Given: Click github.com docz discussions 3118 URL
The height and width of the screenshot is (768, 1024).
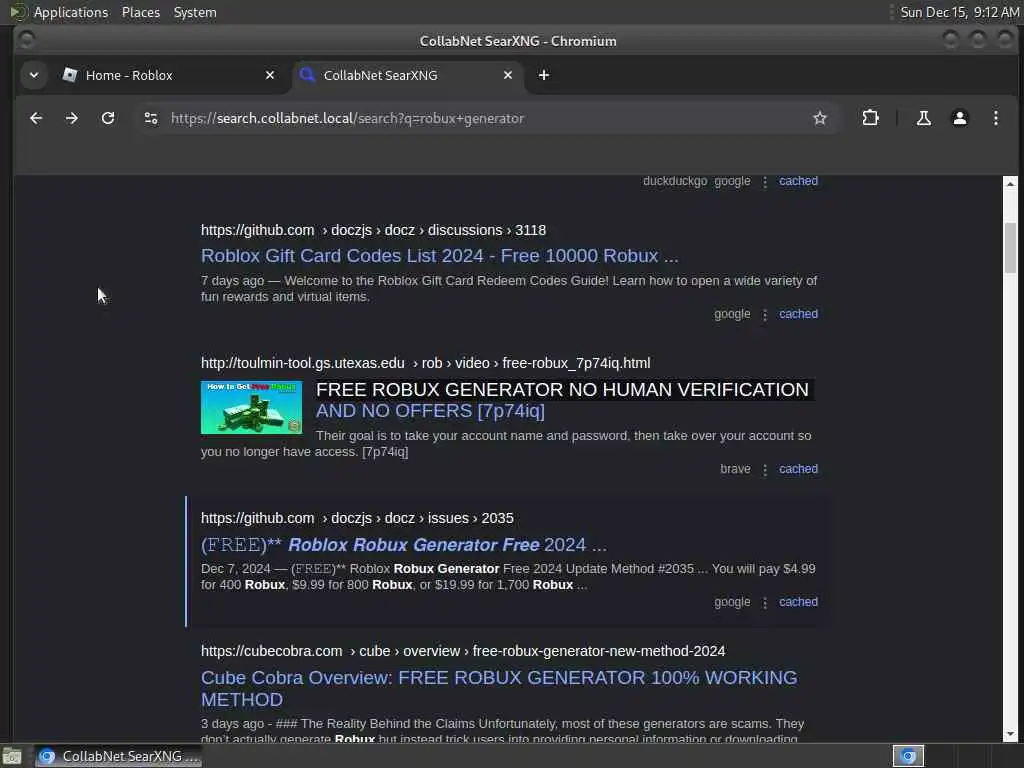Looking at the screenshot, I should [x=373, y=231].
